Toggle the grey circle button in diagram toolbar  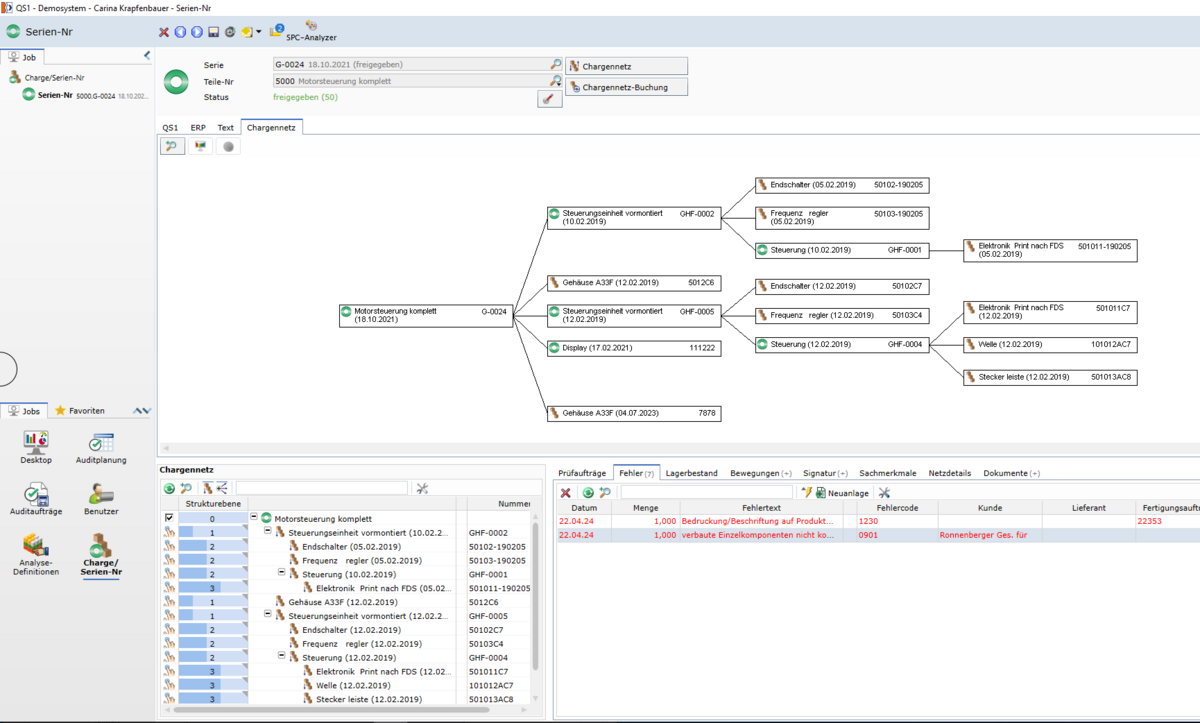click(228, 146)
